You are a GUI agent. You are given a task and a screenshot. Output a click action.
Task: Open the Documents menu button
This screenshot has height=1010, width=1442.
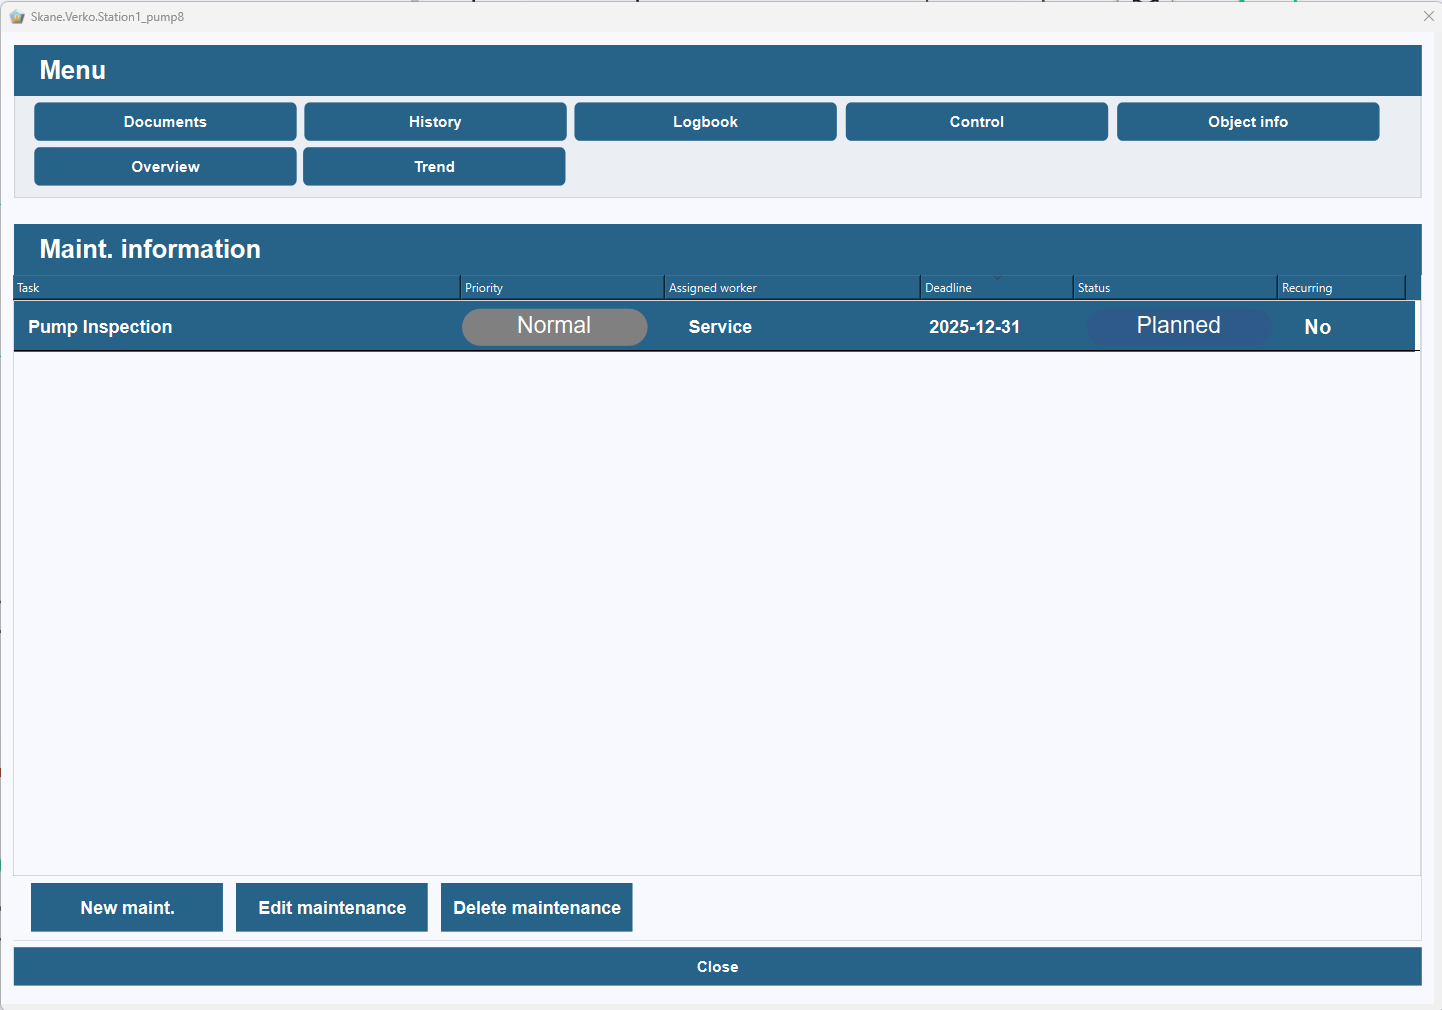coord(165,122)
